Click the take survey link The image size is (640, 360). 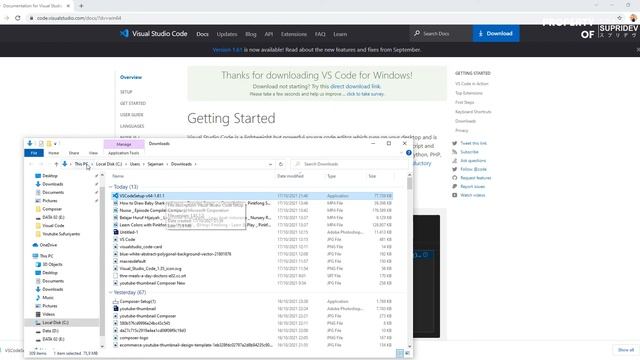pos(365,94)
